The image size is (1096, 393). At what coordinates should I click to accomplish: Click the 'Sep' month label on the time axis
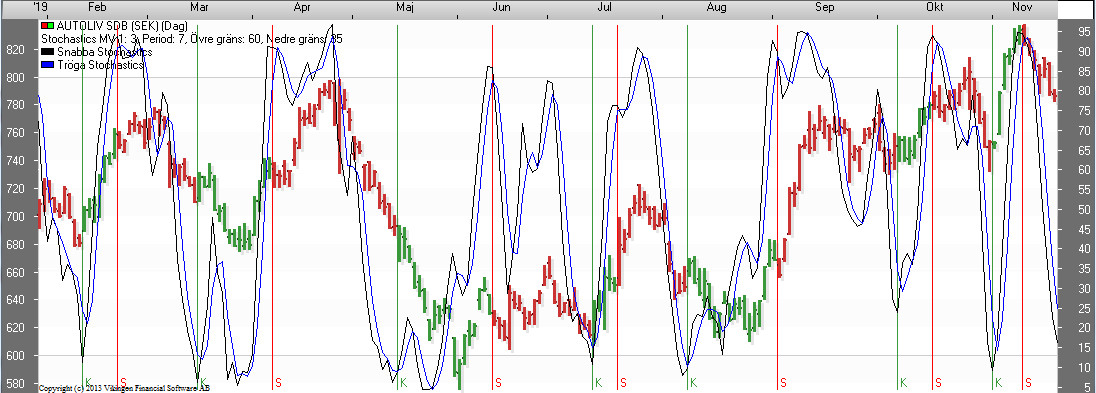coord(825,8)
